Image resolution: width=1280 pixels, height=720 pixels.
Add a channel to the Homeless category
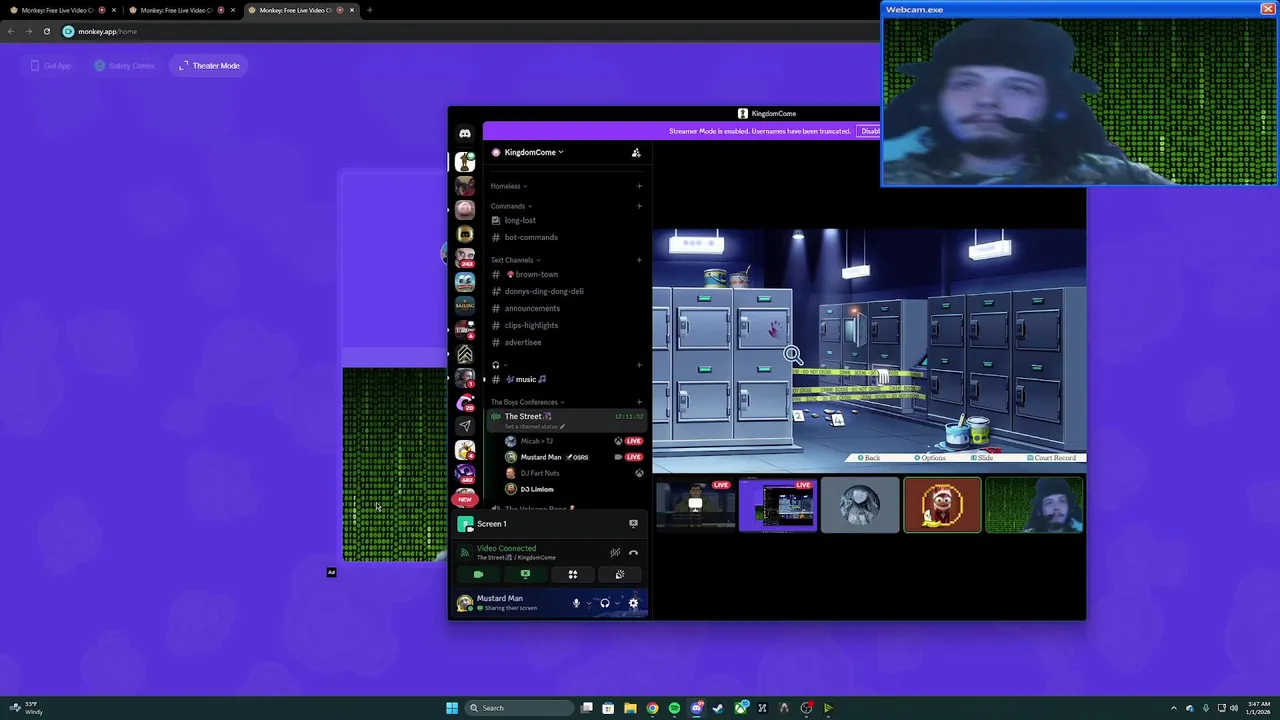(x=639, y=186)
